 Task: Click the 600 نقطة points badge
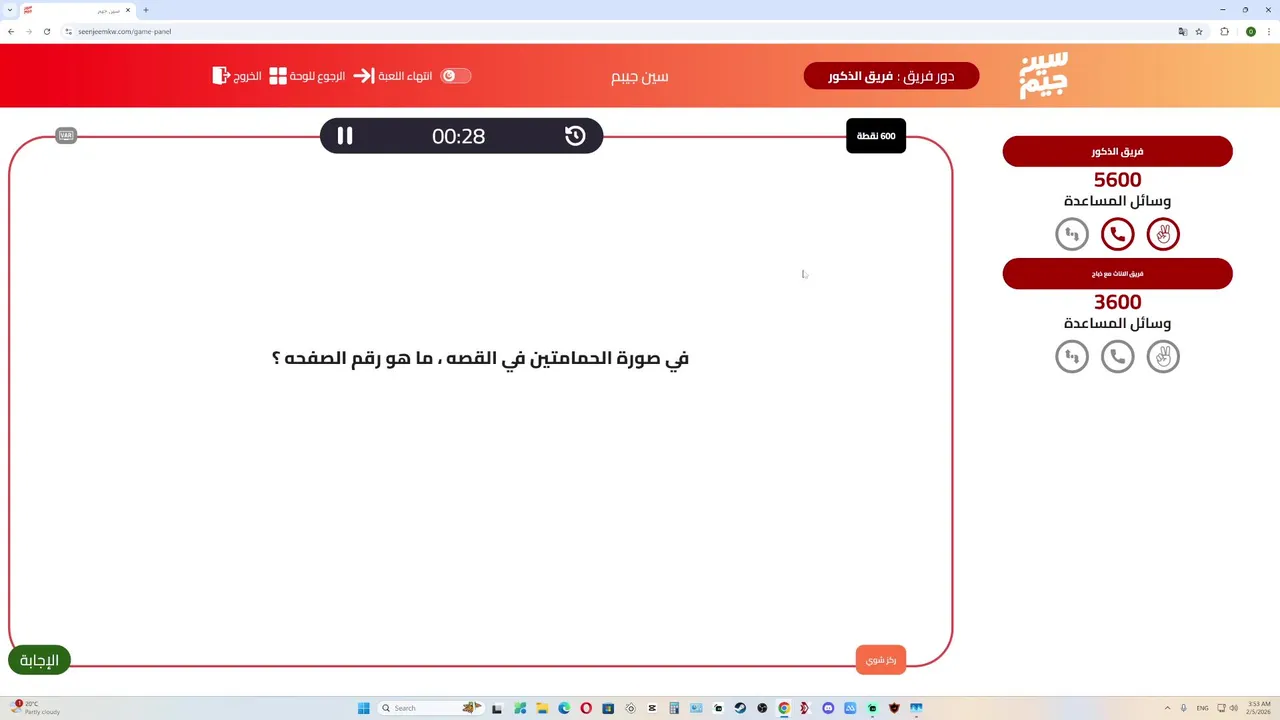pos(876,136)
